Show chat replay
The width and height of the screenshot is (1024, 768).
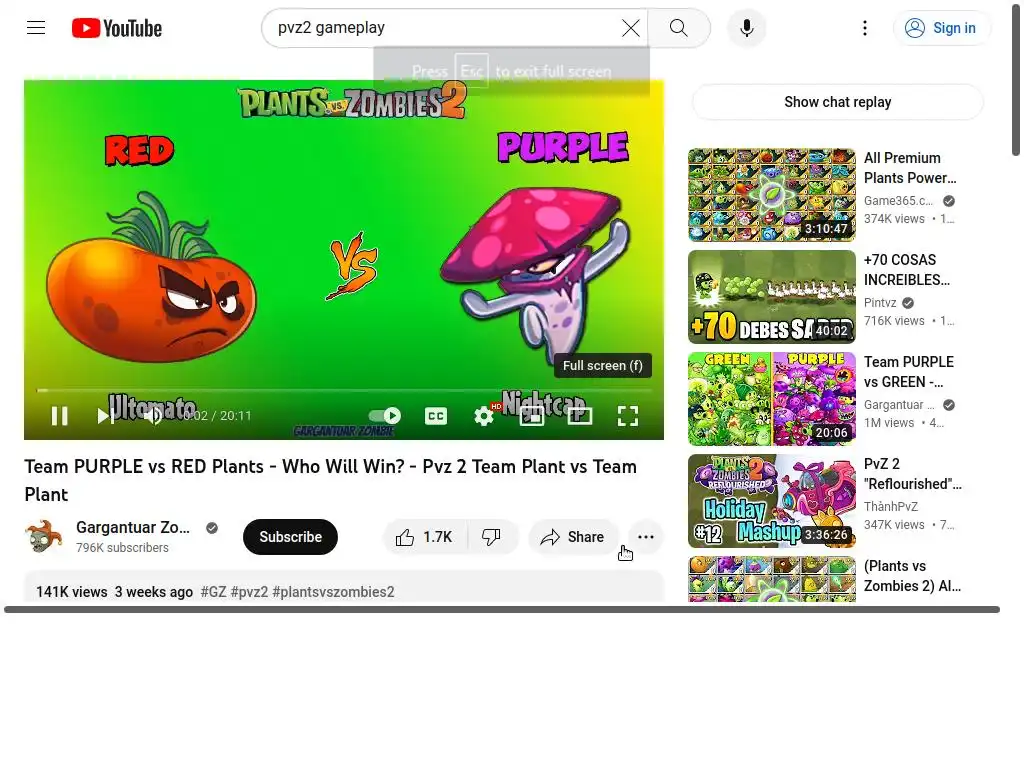pyautogui.click(x=837, y=102)
